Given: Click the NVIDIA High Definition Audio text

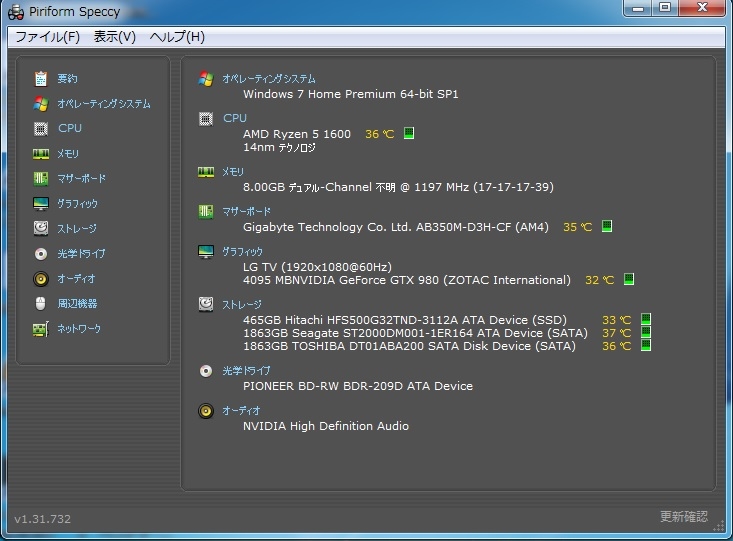Looking at the screenshot, I should (326, 426).
